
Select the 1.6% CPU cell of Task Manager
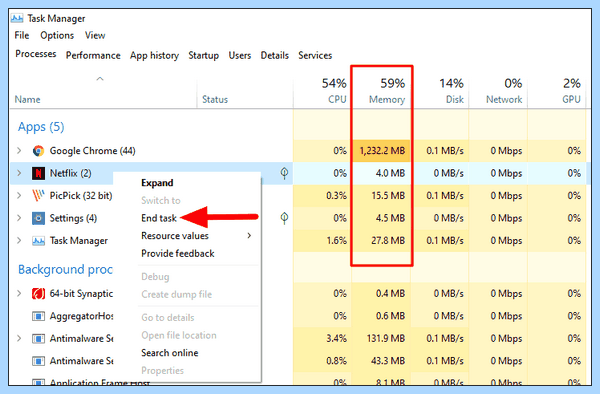pos(322,241)
